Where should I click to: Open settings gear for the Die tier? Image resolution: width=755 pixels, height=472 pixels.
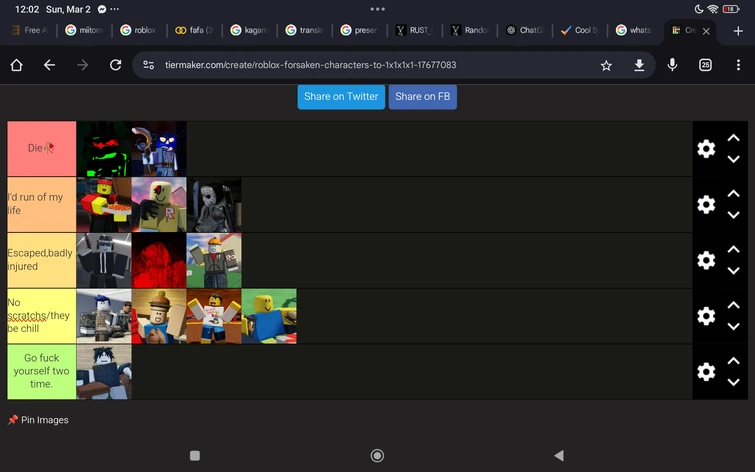coord(706,149)
